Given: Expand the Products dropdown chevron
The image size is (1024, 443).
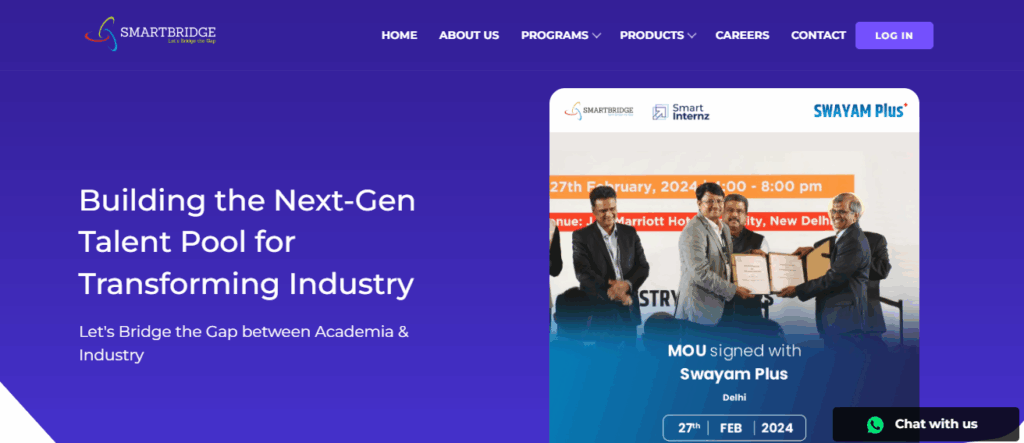Looking at the screenshot, I should pyautogui.click(x=692, y=36).
